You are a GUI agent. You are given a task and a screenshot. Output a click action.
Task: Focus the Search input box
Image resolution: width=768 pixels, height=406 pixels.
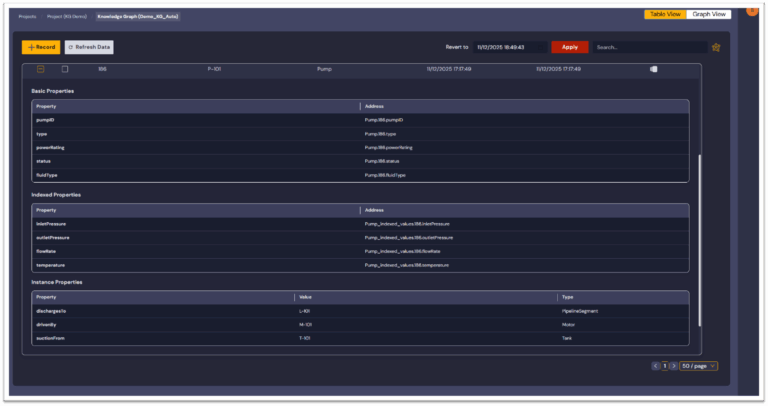tap(648, 47)
